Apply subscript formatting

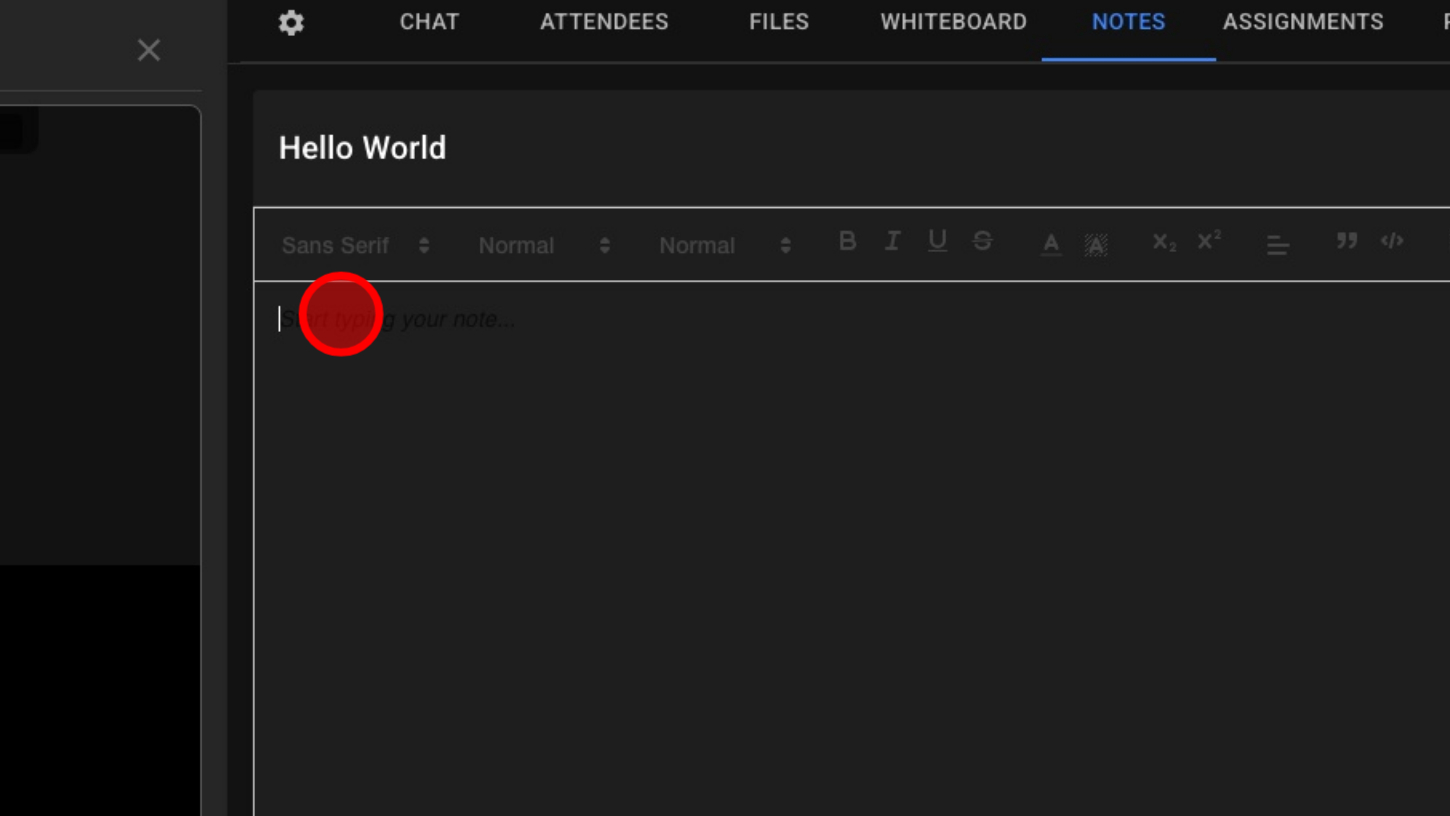click(1164, 243)
